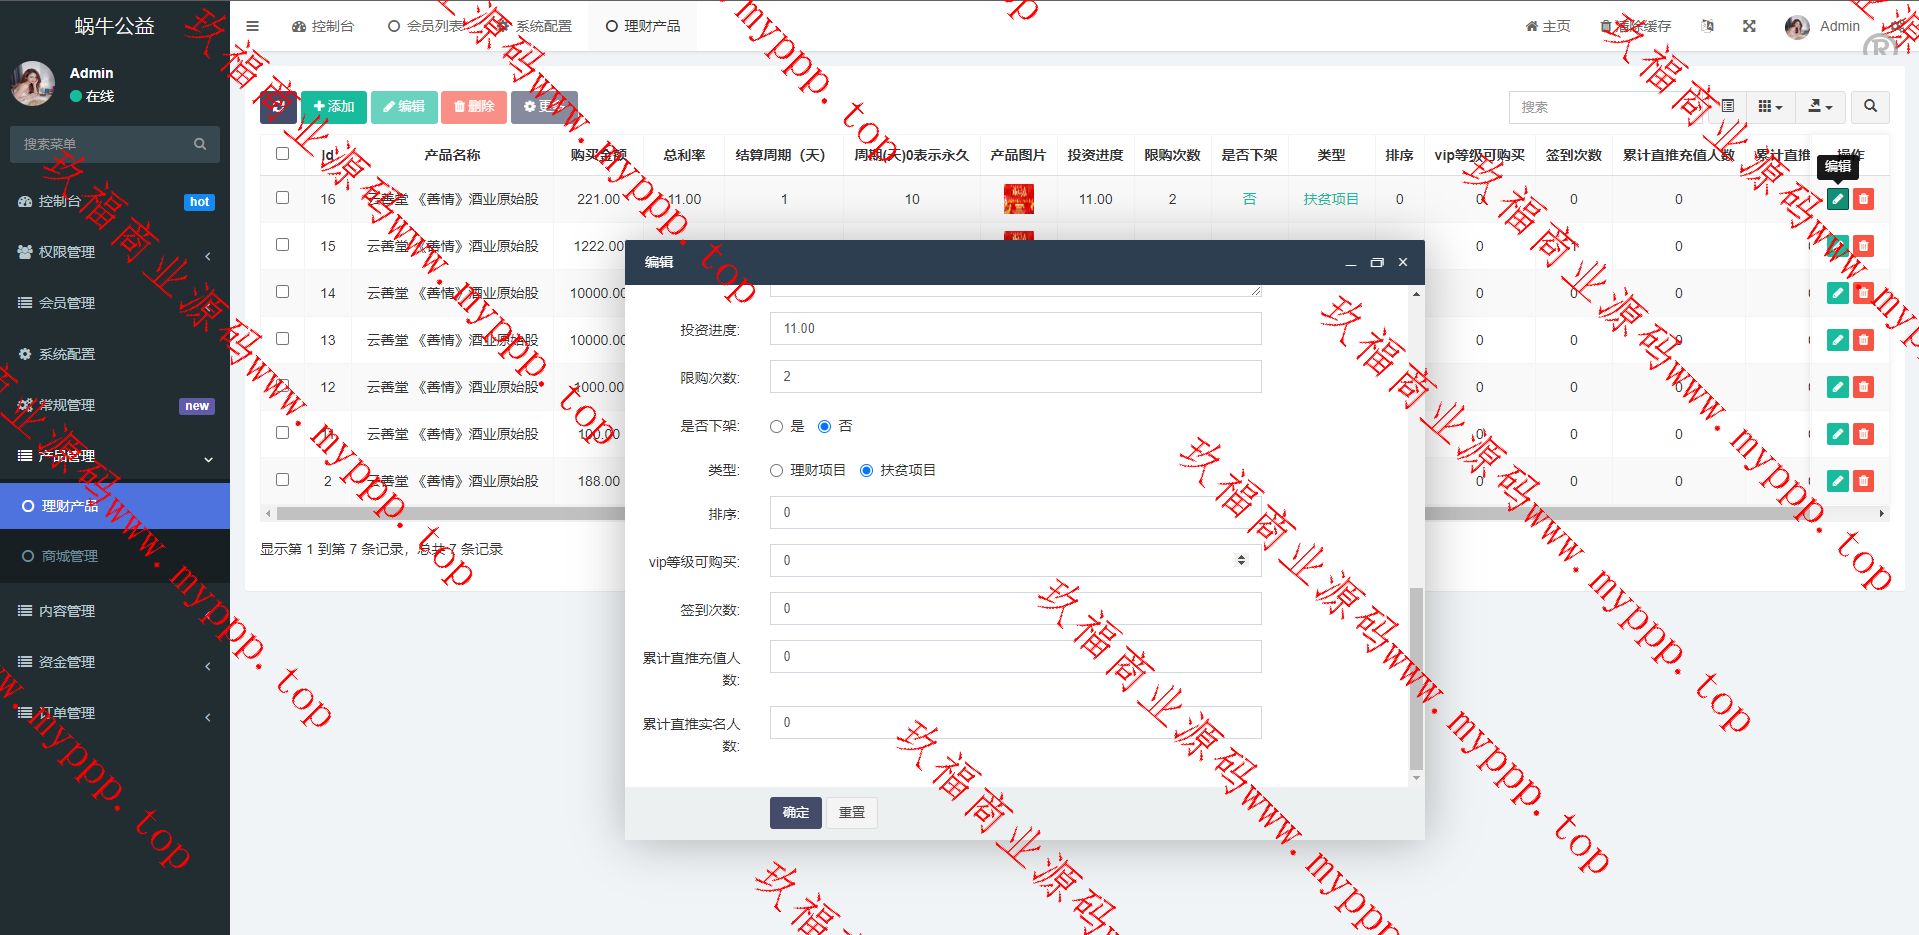Open the columns grid dropdown

(x=1769, y=107)
